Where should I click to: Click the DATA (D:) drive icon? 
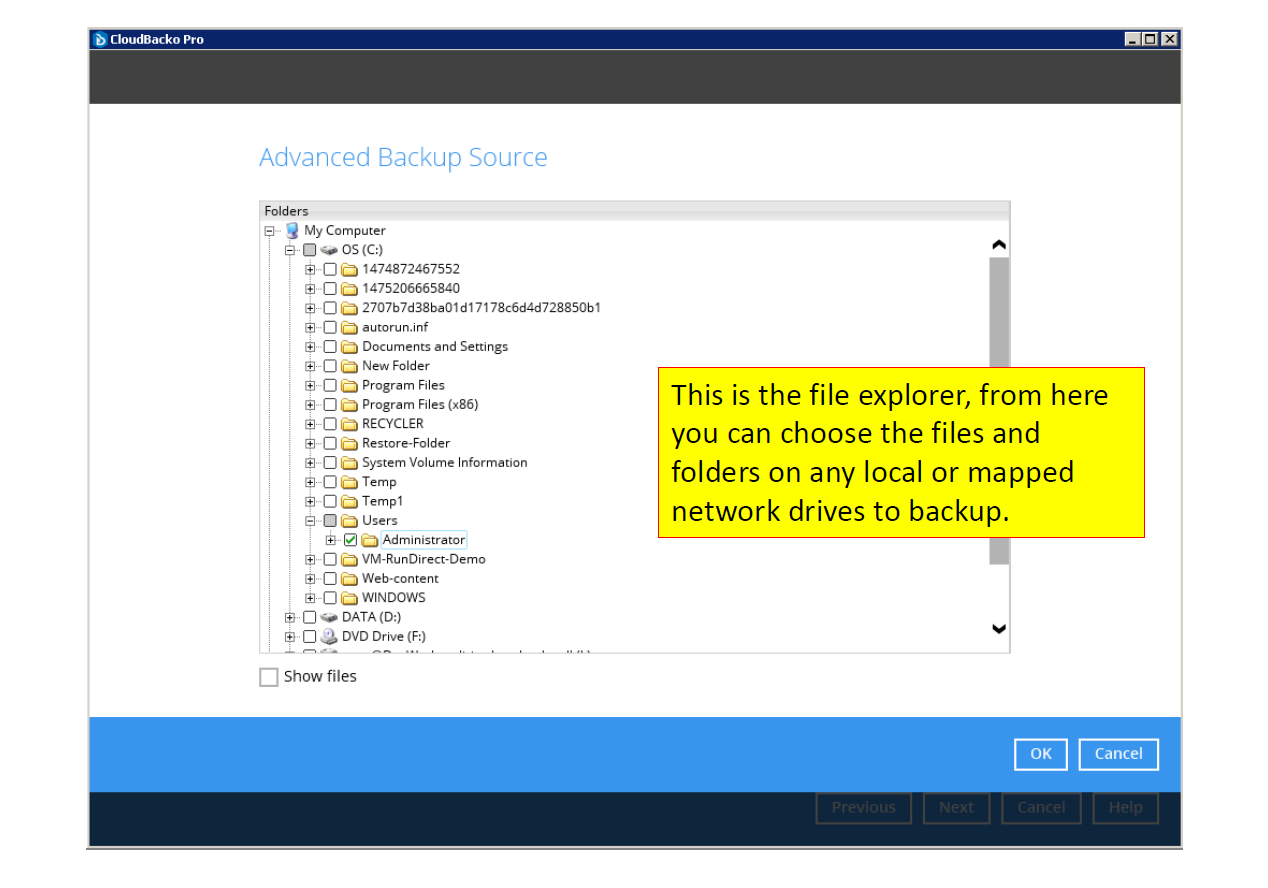point(328,616)
